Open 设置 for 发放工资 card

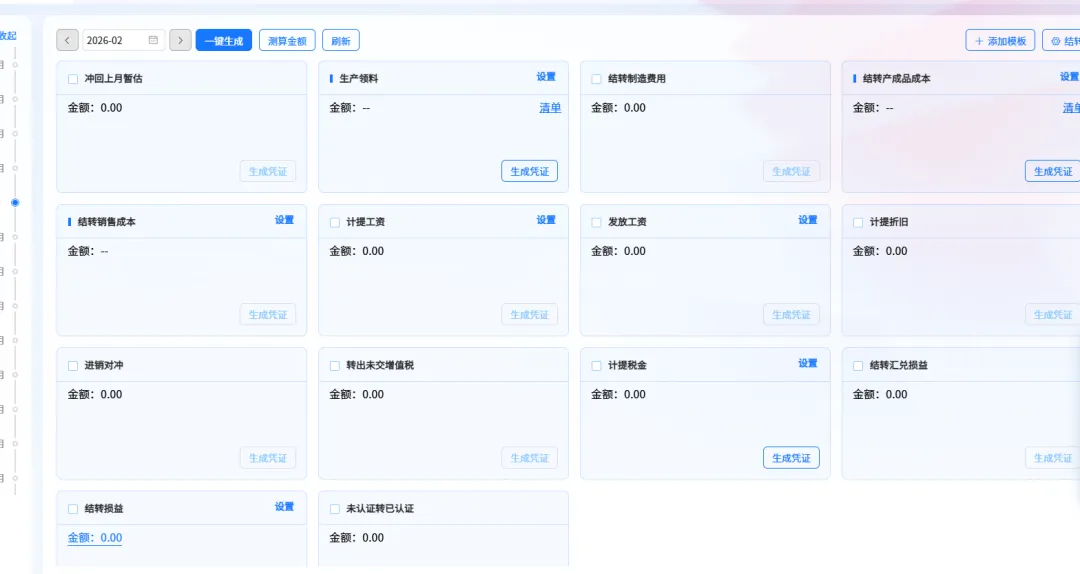pos(808,220)
